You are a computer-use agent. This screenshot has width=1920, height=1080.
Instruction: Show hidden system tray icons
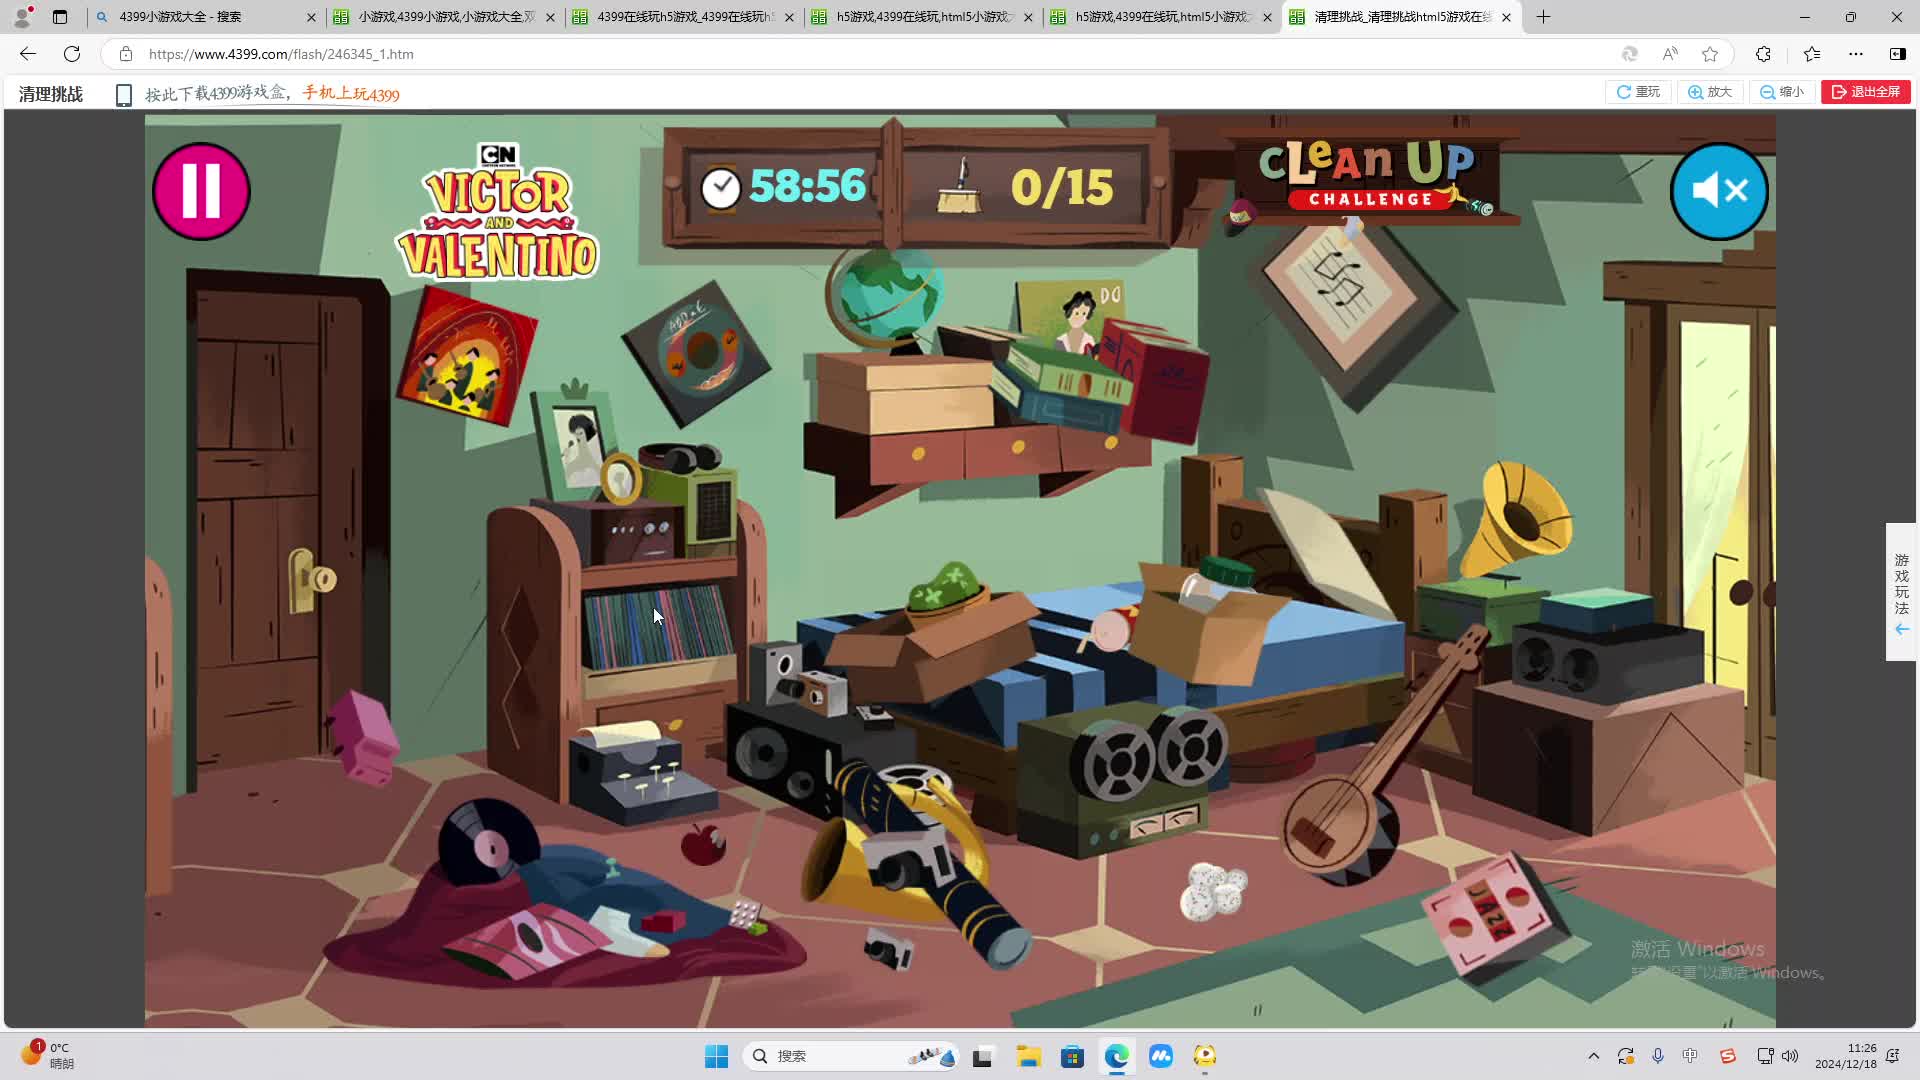coord(1594,1056)
